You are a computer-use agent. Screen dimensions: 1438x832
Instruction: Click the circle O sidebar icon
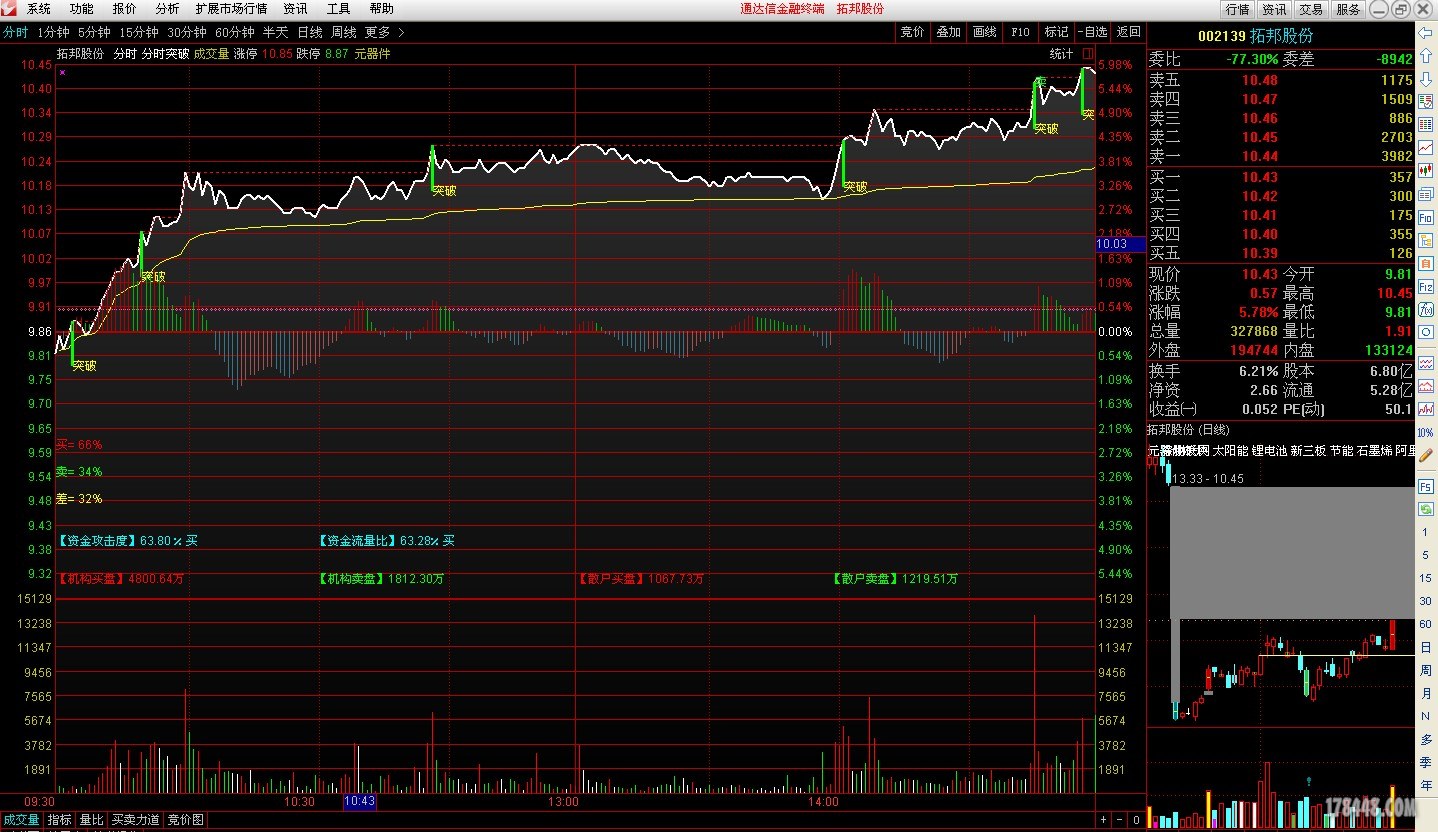click(1426, 331)
